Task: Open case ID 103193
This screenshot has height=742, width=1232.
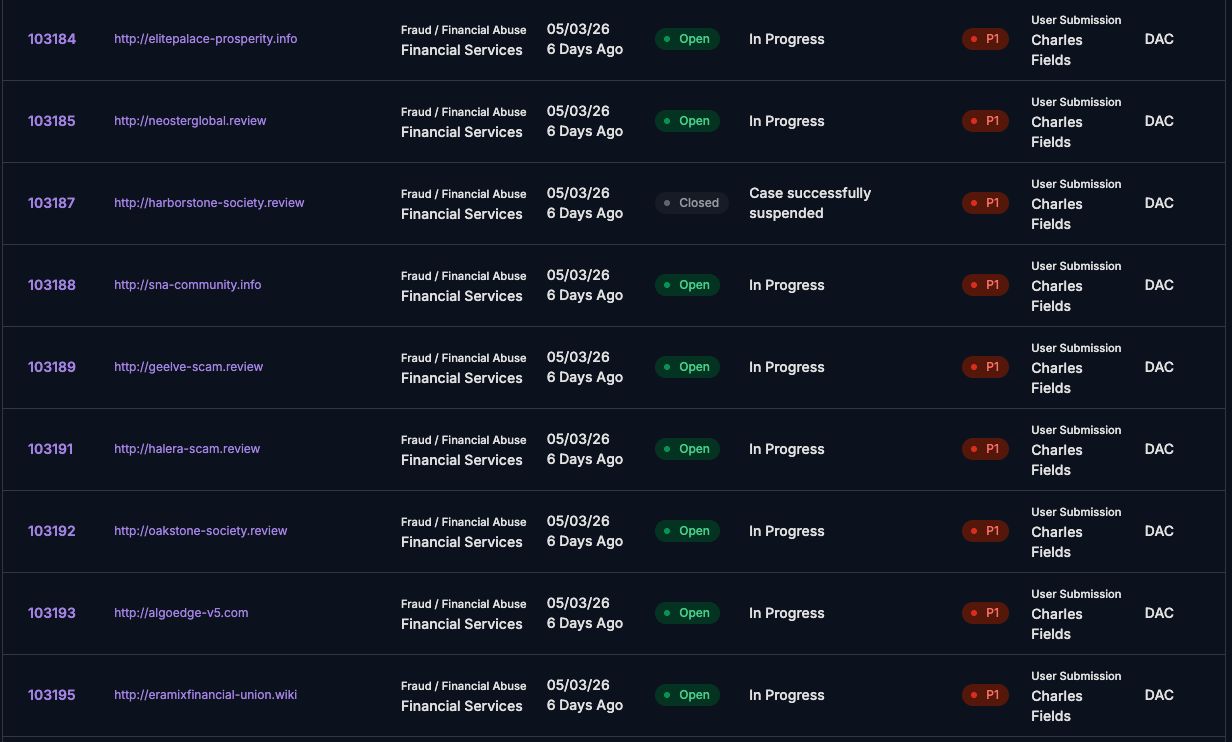Action: [52, 613]
